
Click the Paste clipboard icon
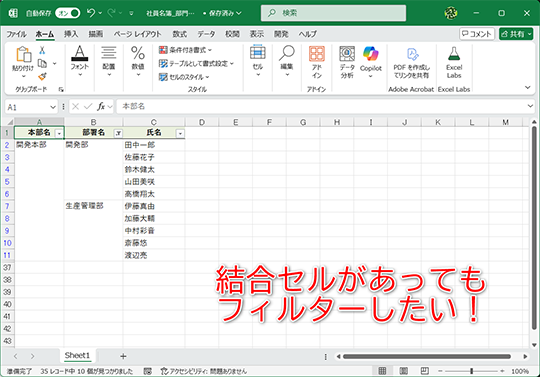[23, 54]
